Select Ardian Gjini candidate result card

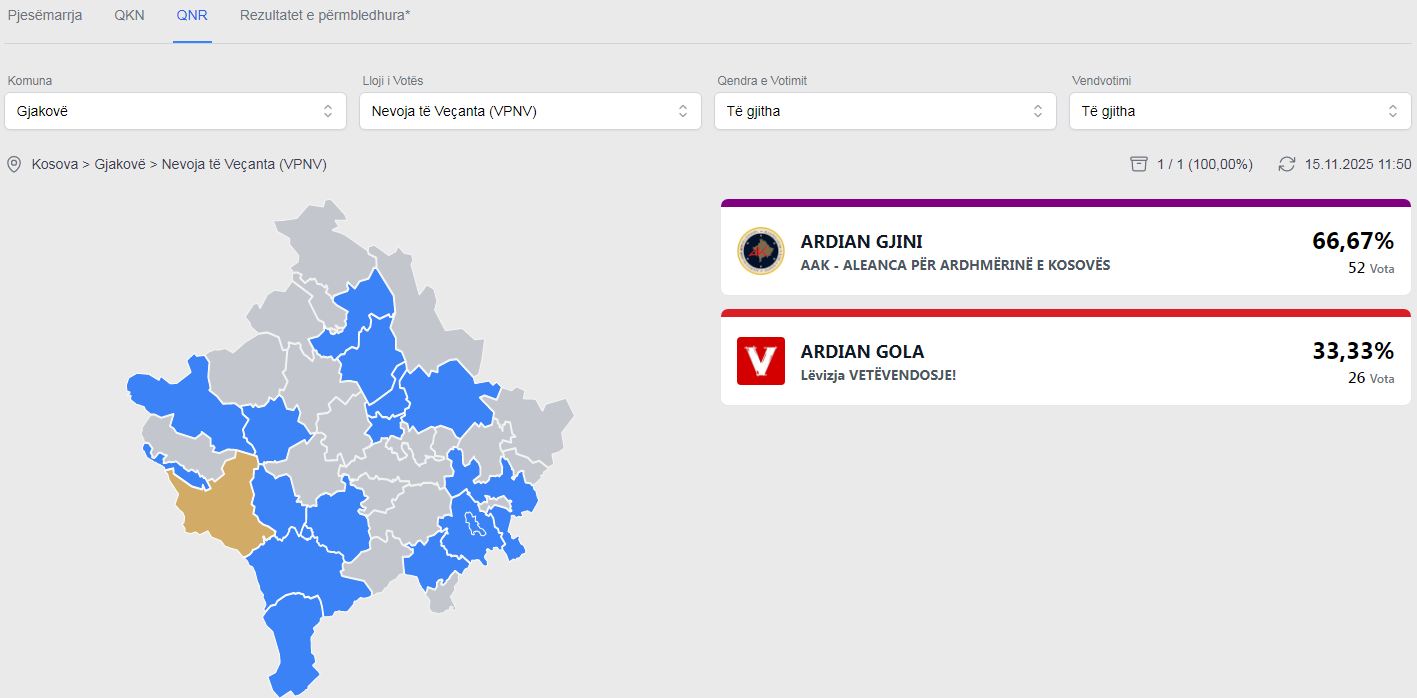click(x=1065, y=251)
